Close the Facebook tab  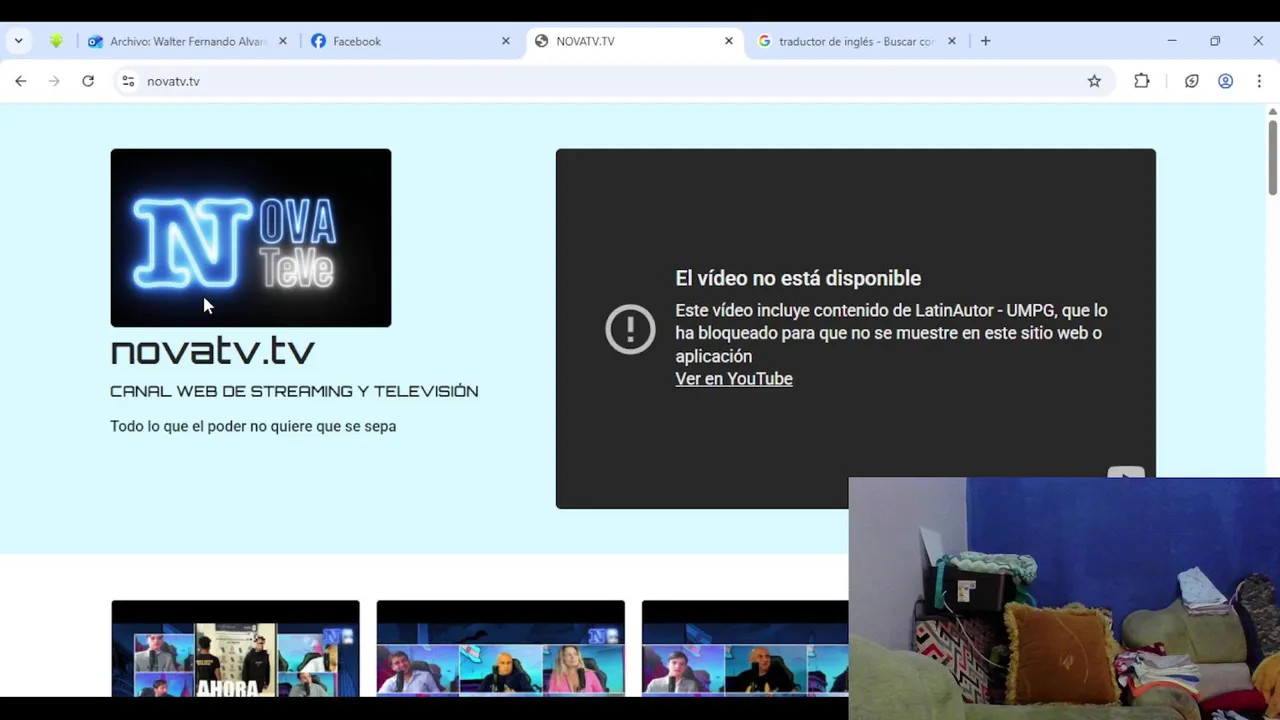point(506,41)
